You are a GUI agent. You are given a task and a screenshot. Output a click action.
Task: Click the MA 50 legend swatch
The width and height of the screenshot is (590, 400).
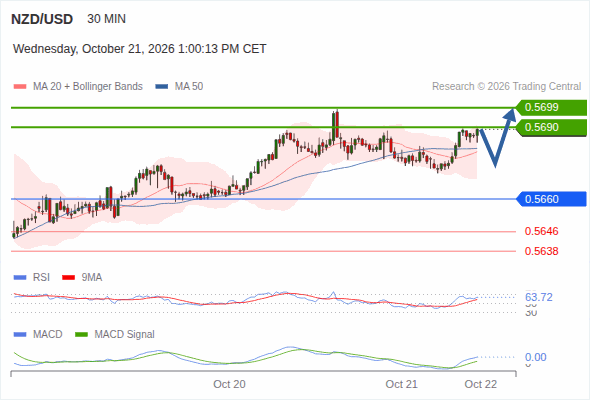[x=161, y=87]
